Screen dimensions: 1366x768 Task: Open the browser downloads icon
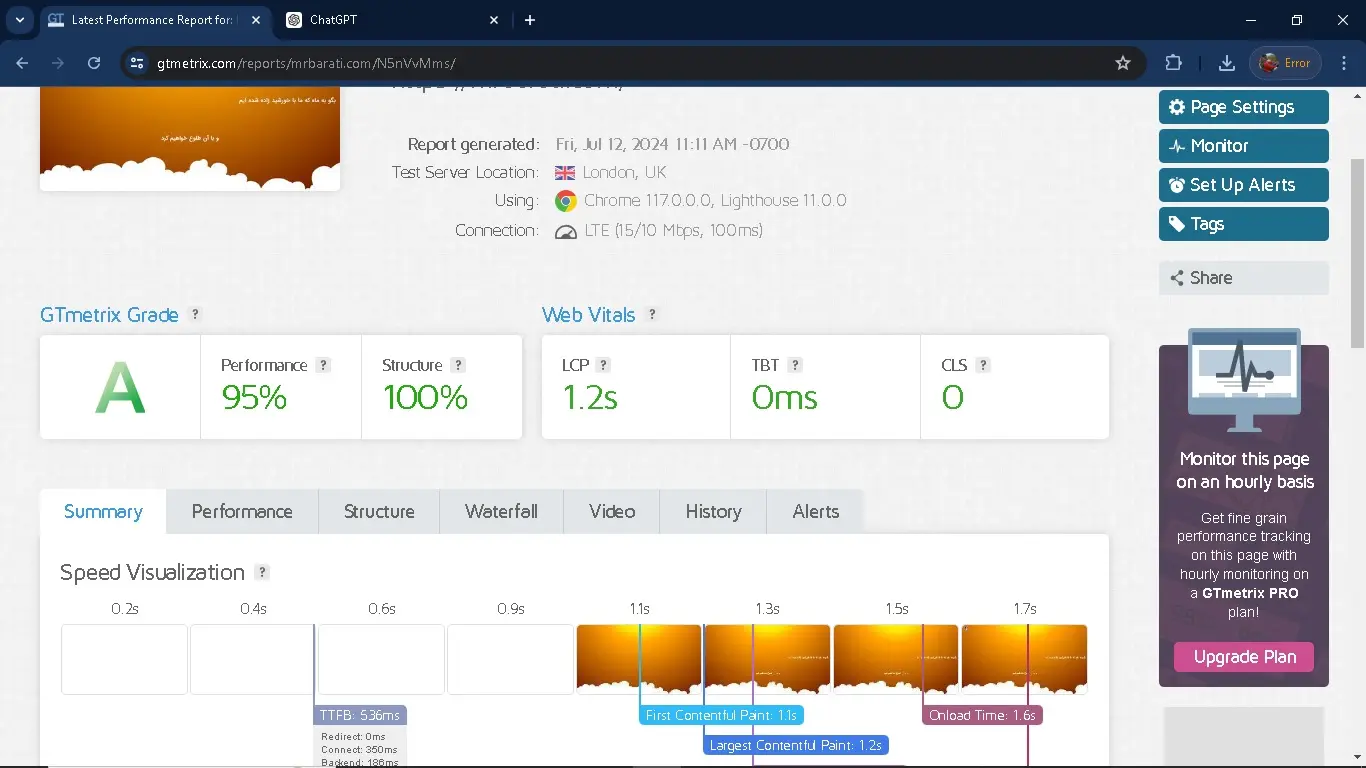[1226, 63]
